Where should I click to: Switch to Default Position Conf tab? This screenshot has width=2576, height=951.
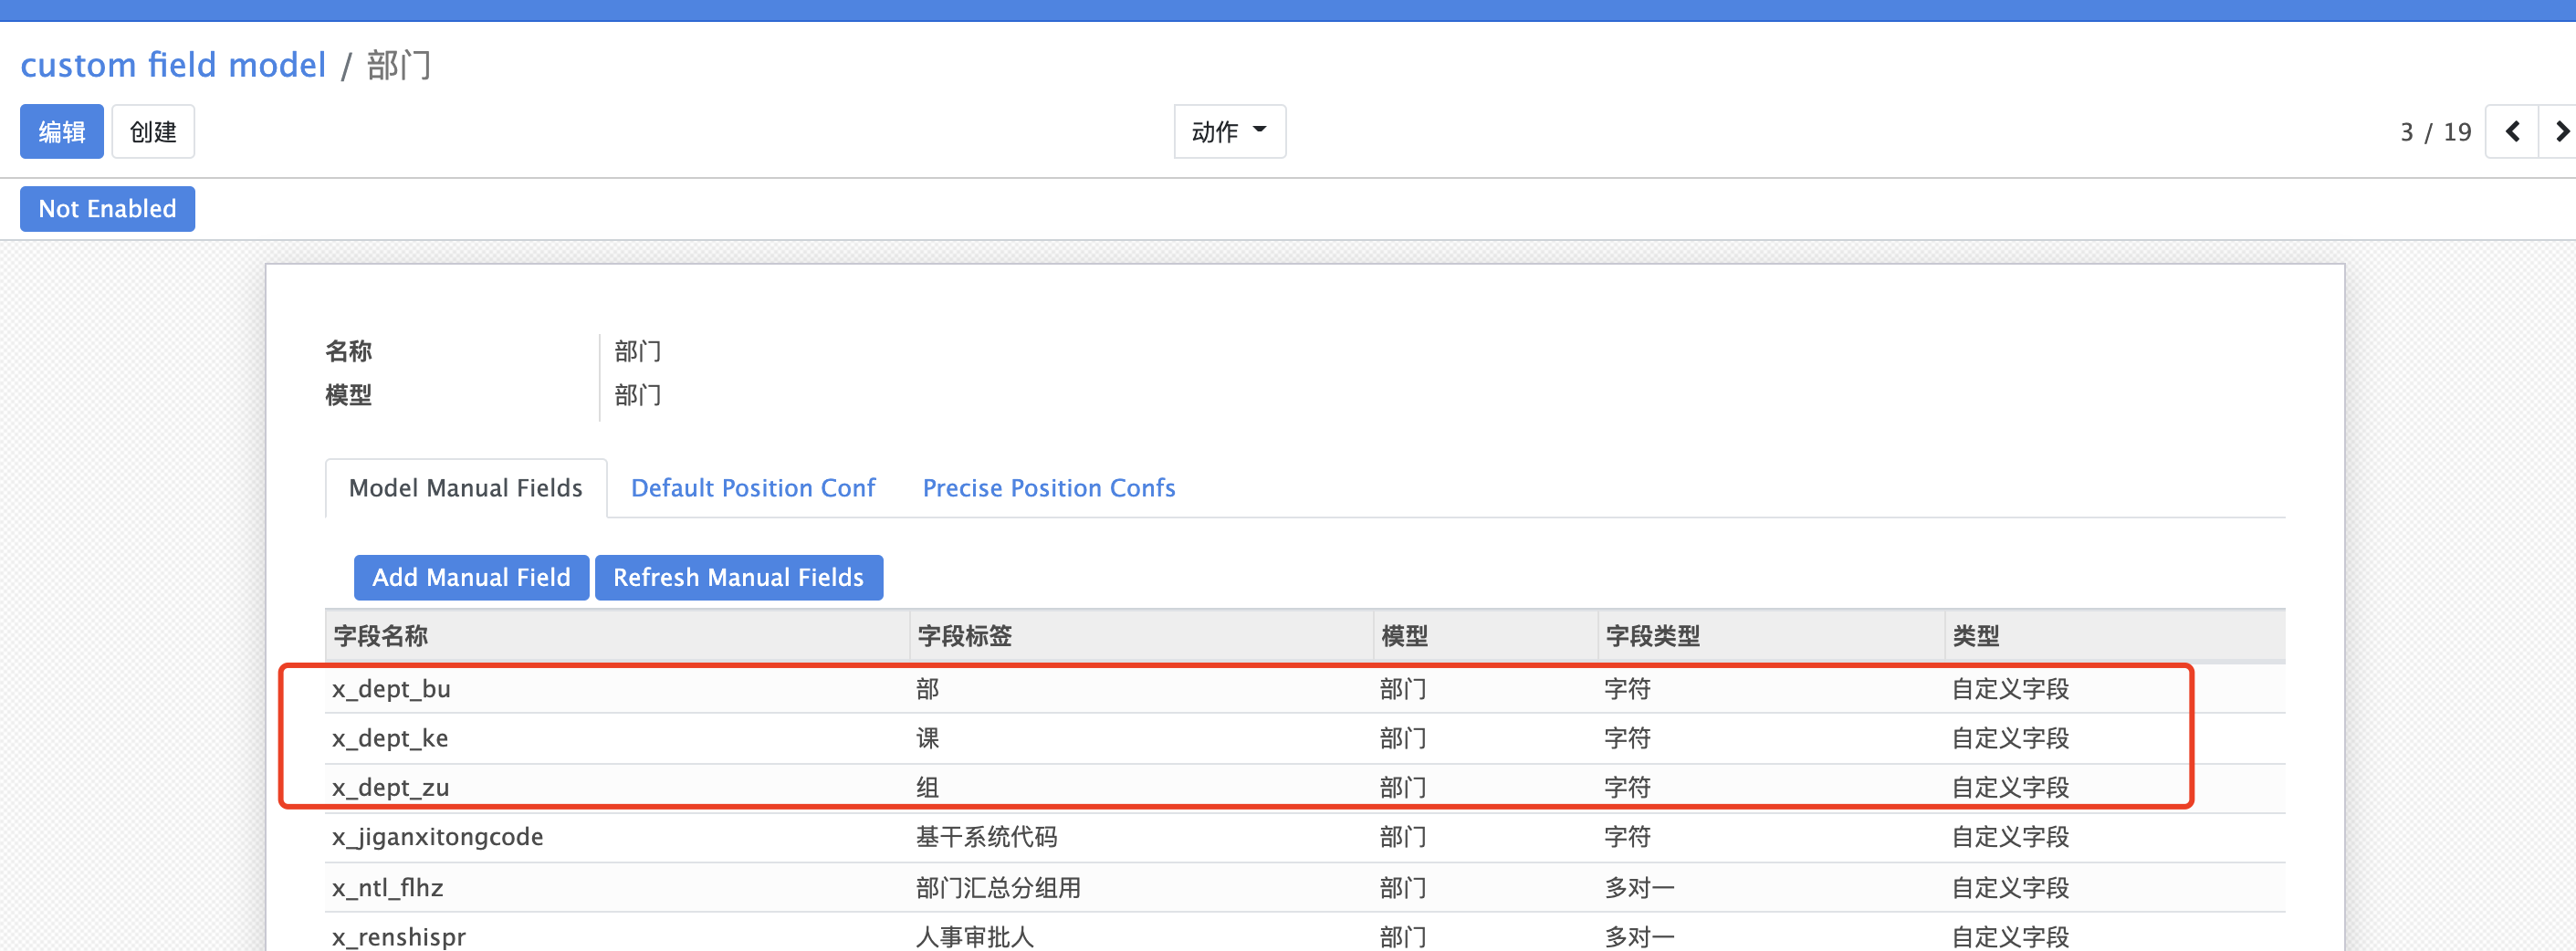pos(752,488)
